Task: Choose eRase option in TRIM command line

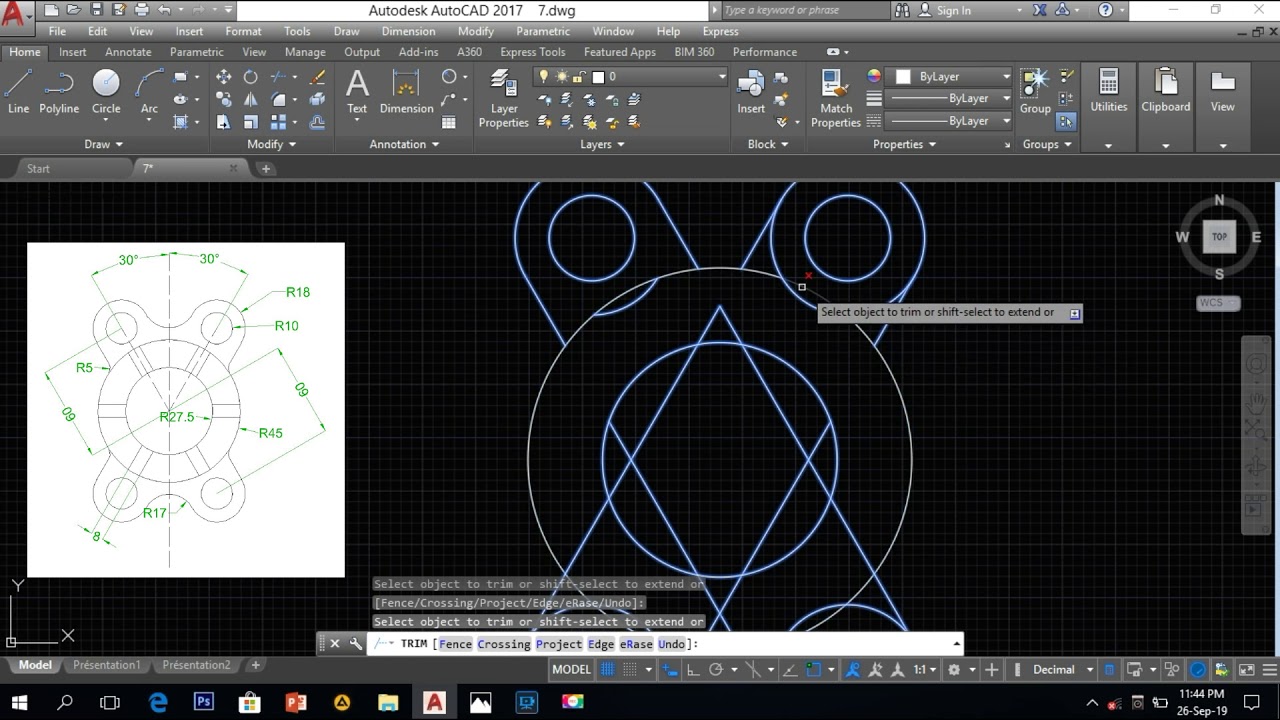Action: click(636, 644)
